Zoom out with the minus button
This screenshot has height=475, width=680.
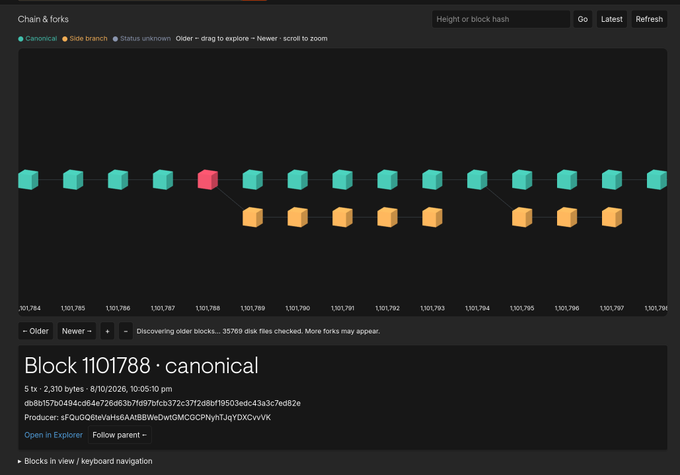126,331
